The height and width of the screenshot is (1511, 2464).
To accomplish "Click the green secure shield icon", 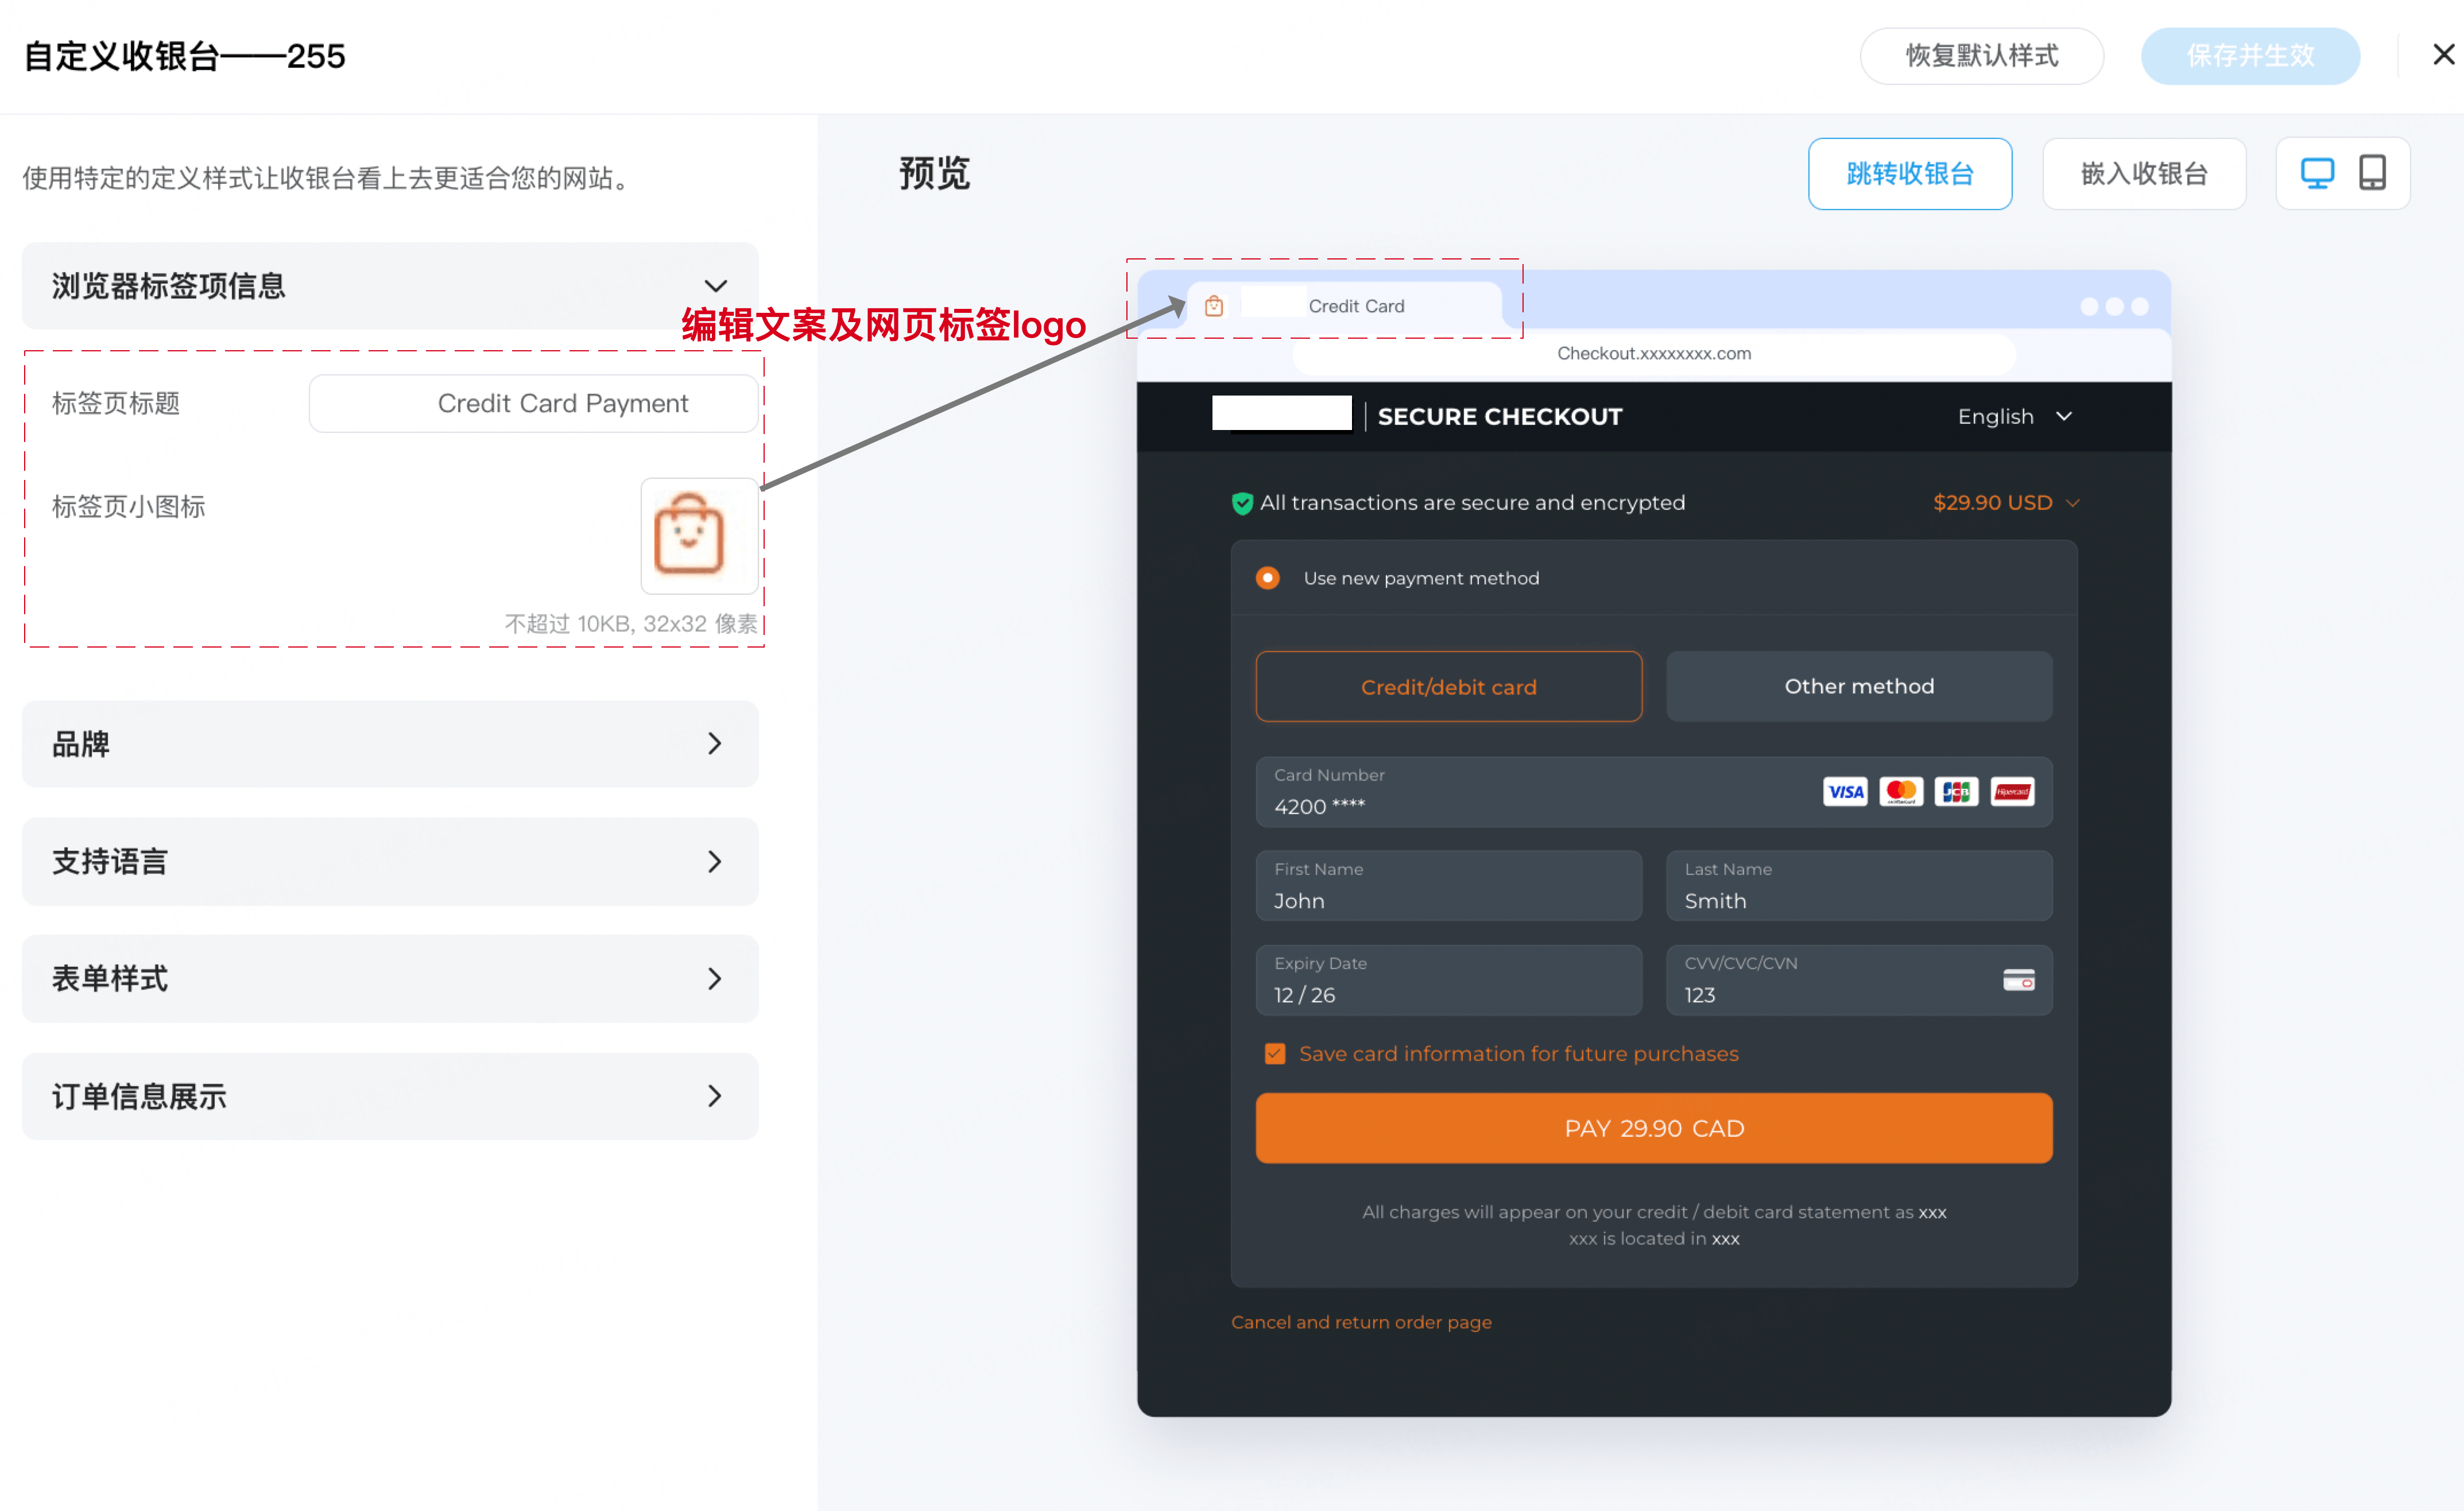I will [x=1242, y=503].
